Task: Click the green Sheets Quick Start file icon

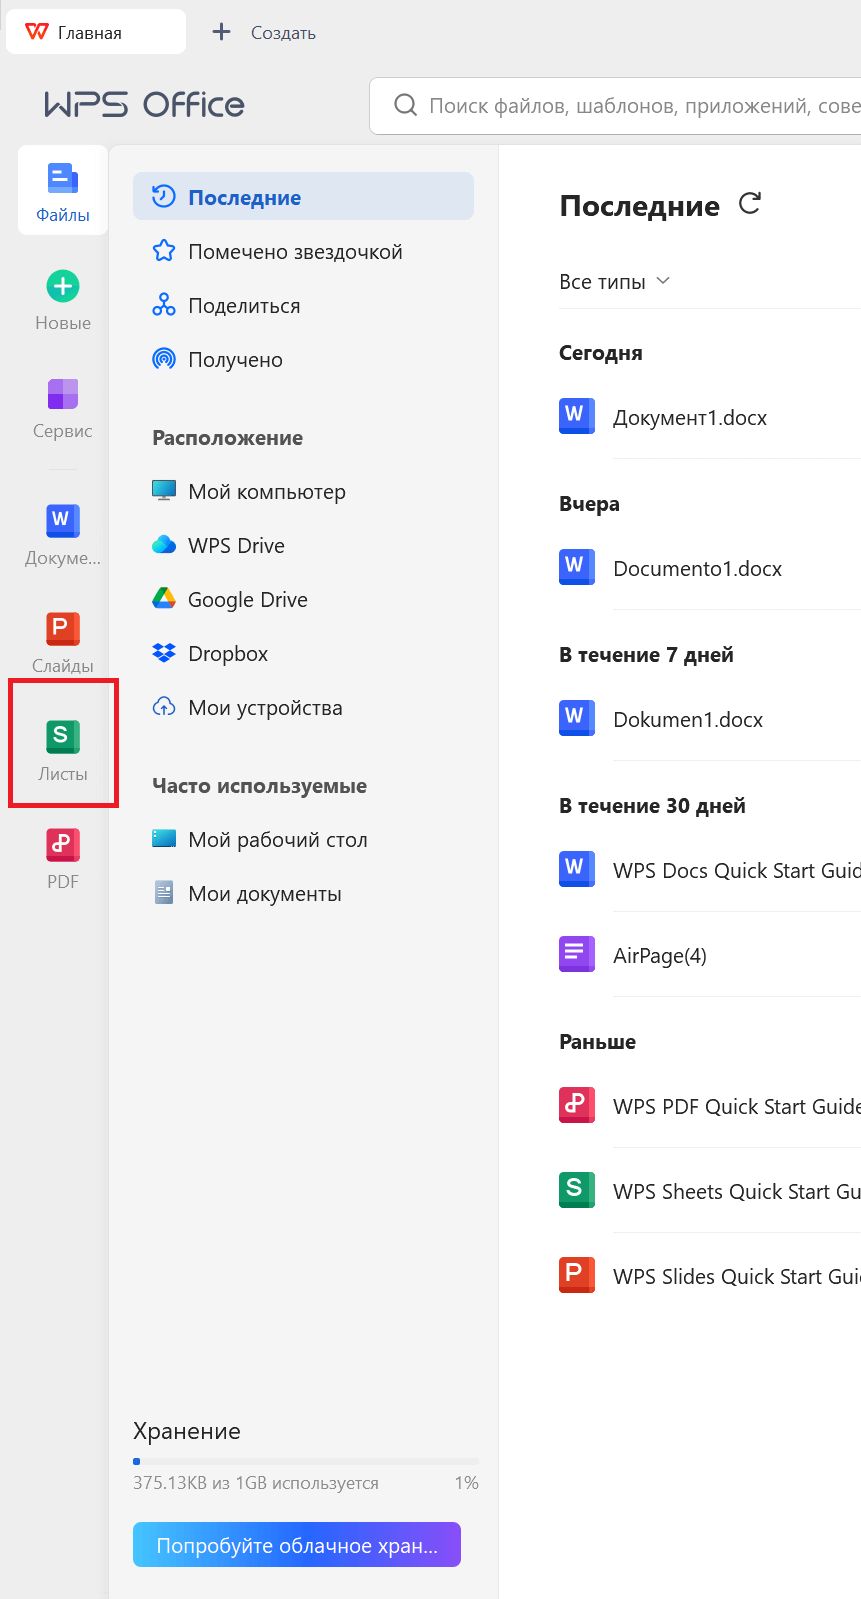Action: [577, 1190]
